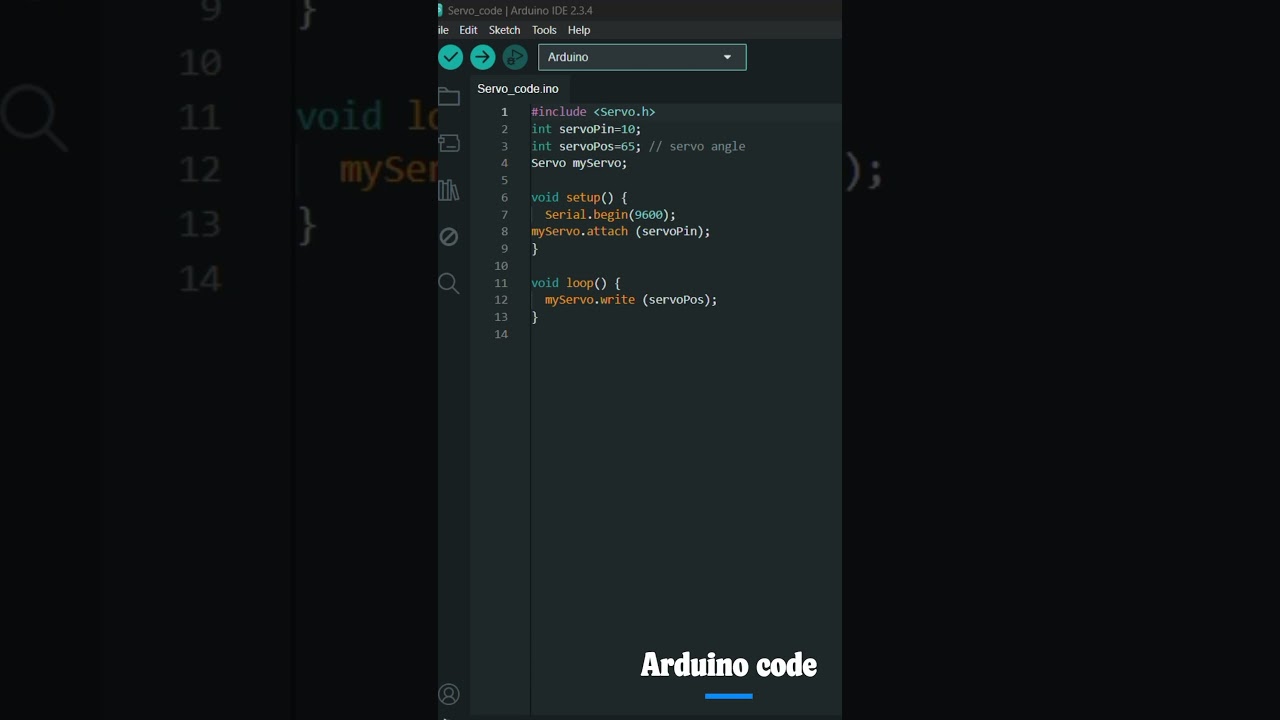The height and width of the screenshot is (720, 1280).
Task: Click line number 14 in gutter
Action: point(501,334)
